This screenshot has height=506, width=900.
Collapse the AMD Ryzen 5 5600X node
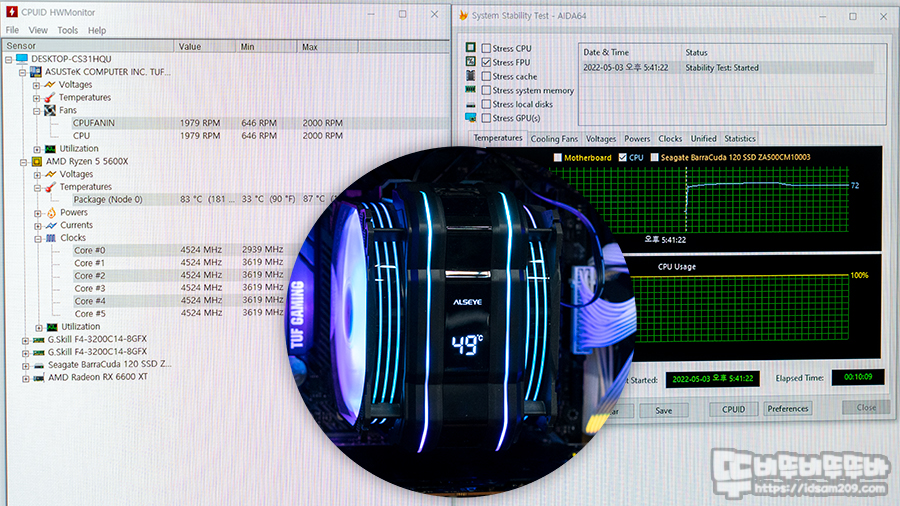pyautogui.click(x=24, y=162)
